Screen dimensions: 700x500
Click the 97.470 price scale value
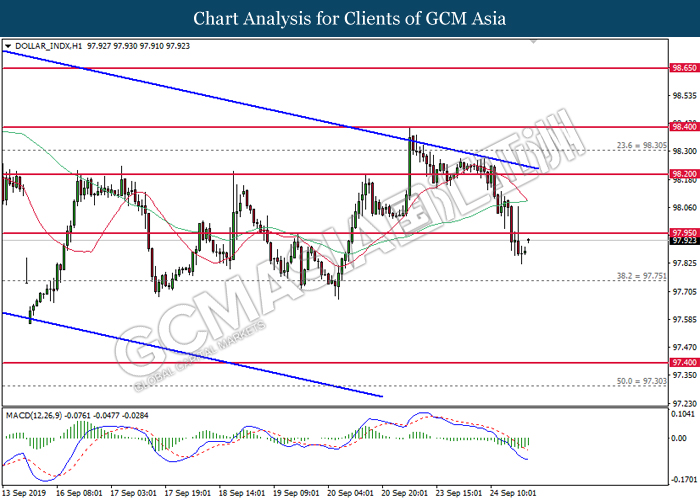tap(684, 347)
